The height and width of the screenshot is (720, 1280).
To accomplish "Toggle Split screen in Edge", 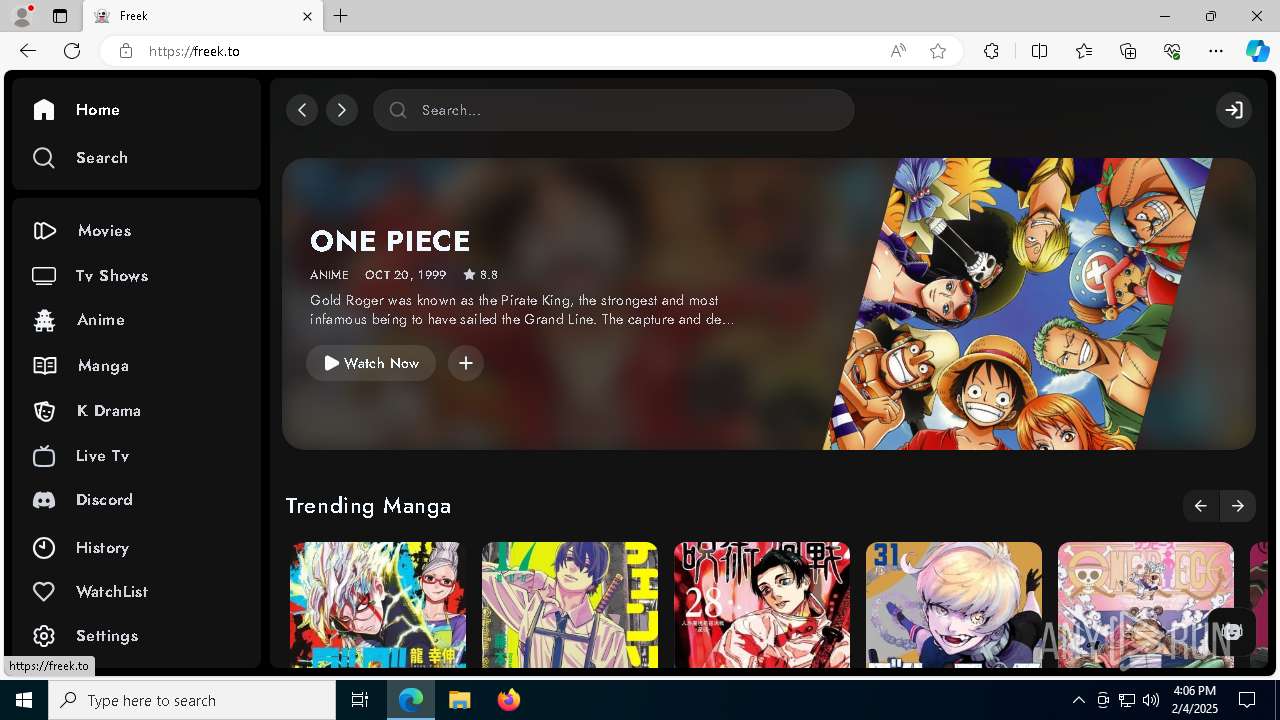I will point(1039,51).
